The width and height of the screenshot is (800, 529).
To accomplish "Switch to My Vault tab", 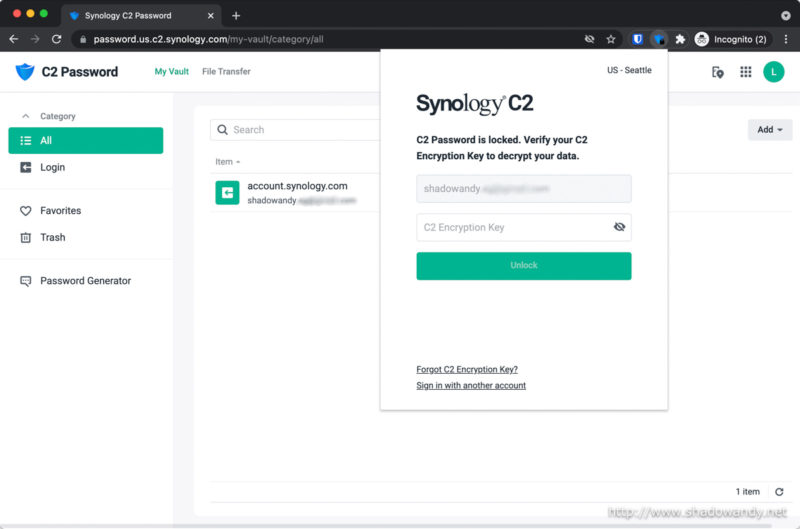I will coord(171,72).
